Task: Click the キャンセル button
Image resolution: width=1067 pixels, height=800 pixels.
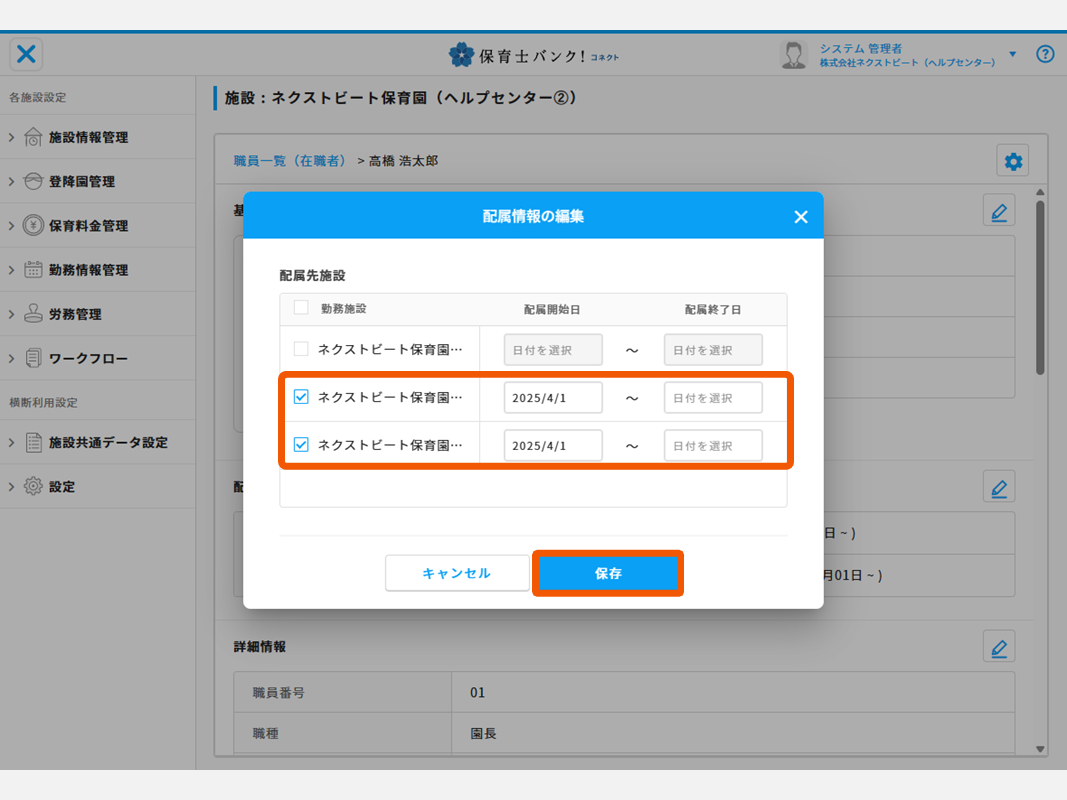Action: (457, 574)
